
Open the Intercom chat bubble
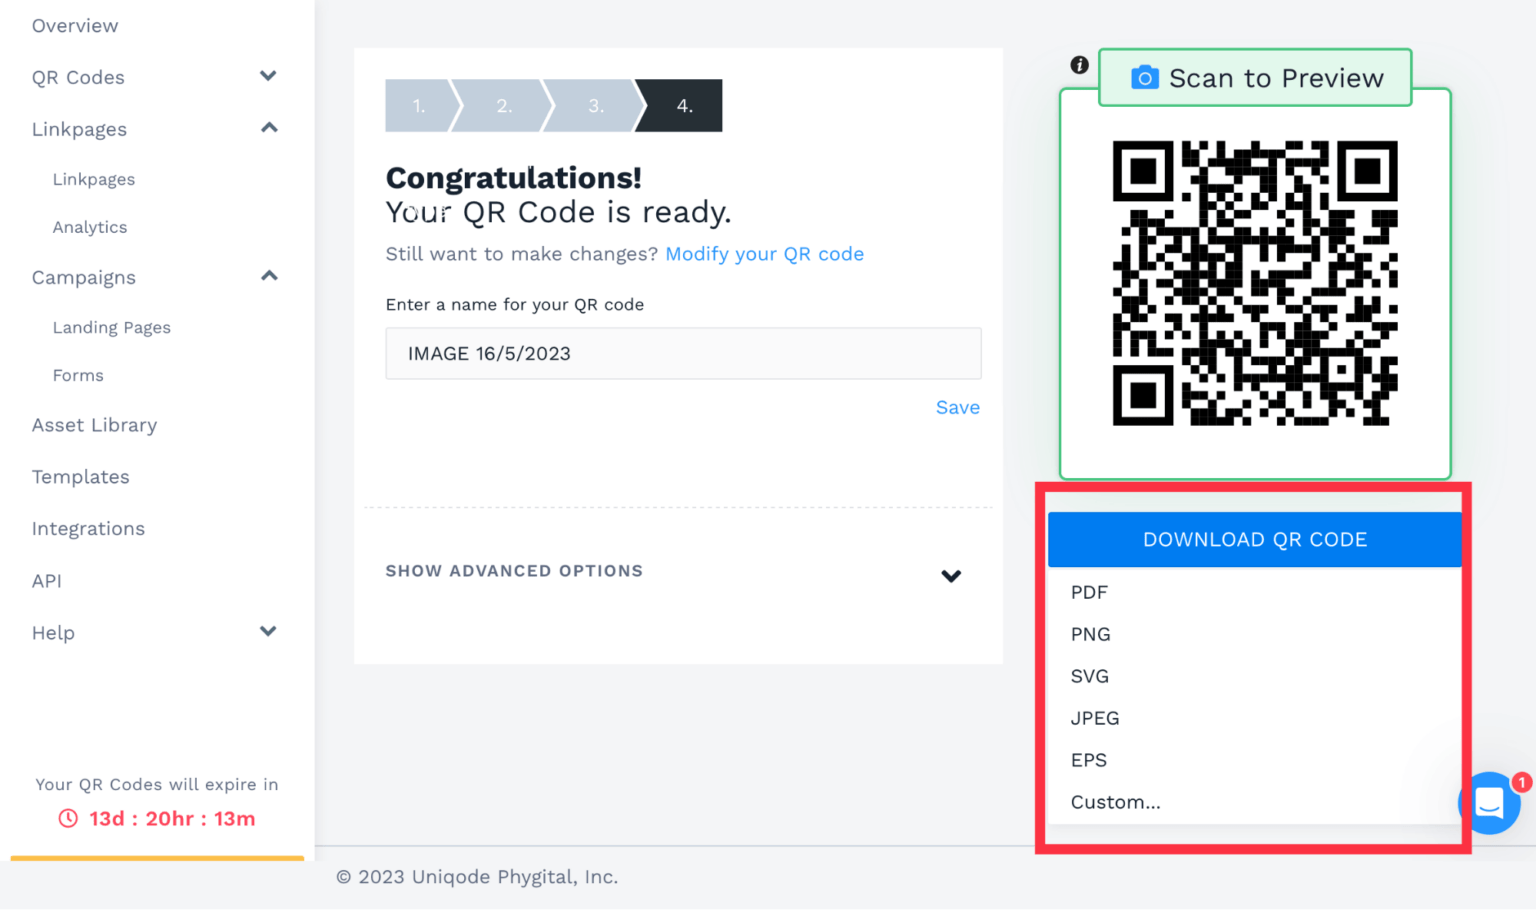tap(1489, 803)
